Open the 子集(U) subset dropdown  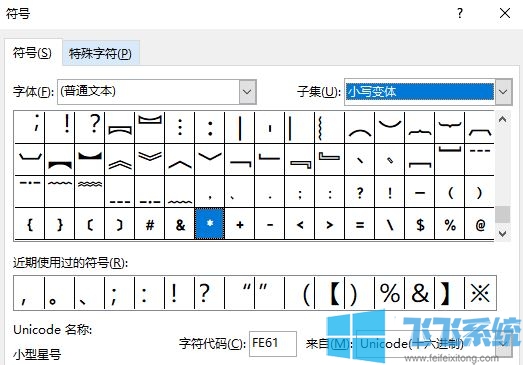[x=503, y=92]
